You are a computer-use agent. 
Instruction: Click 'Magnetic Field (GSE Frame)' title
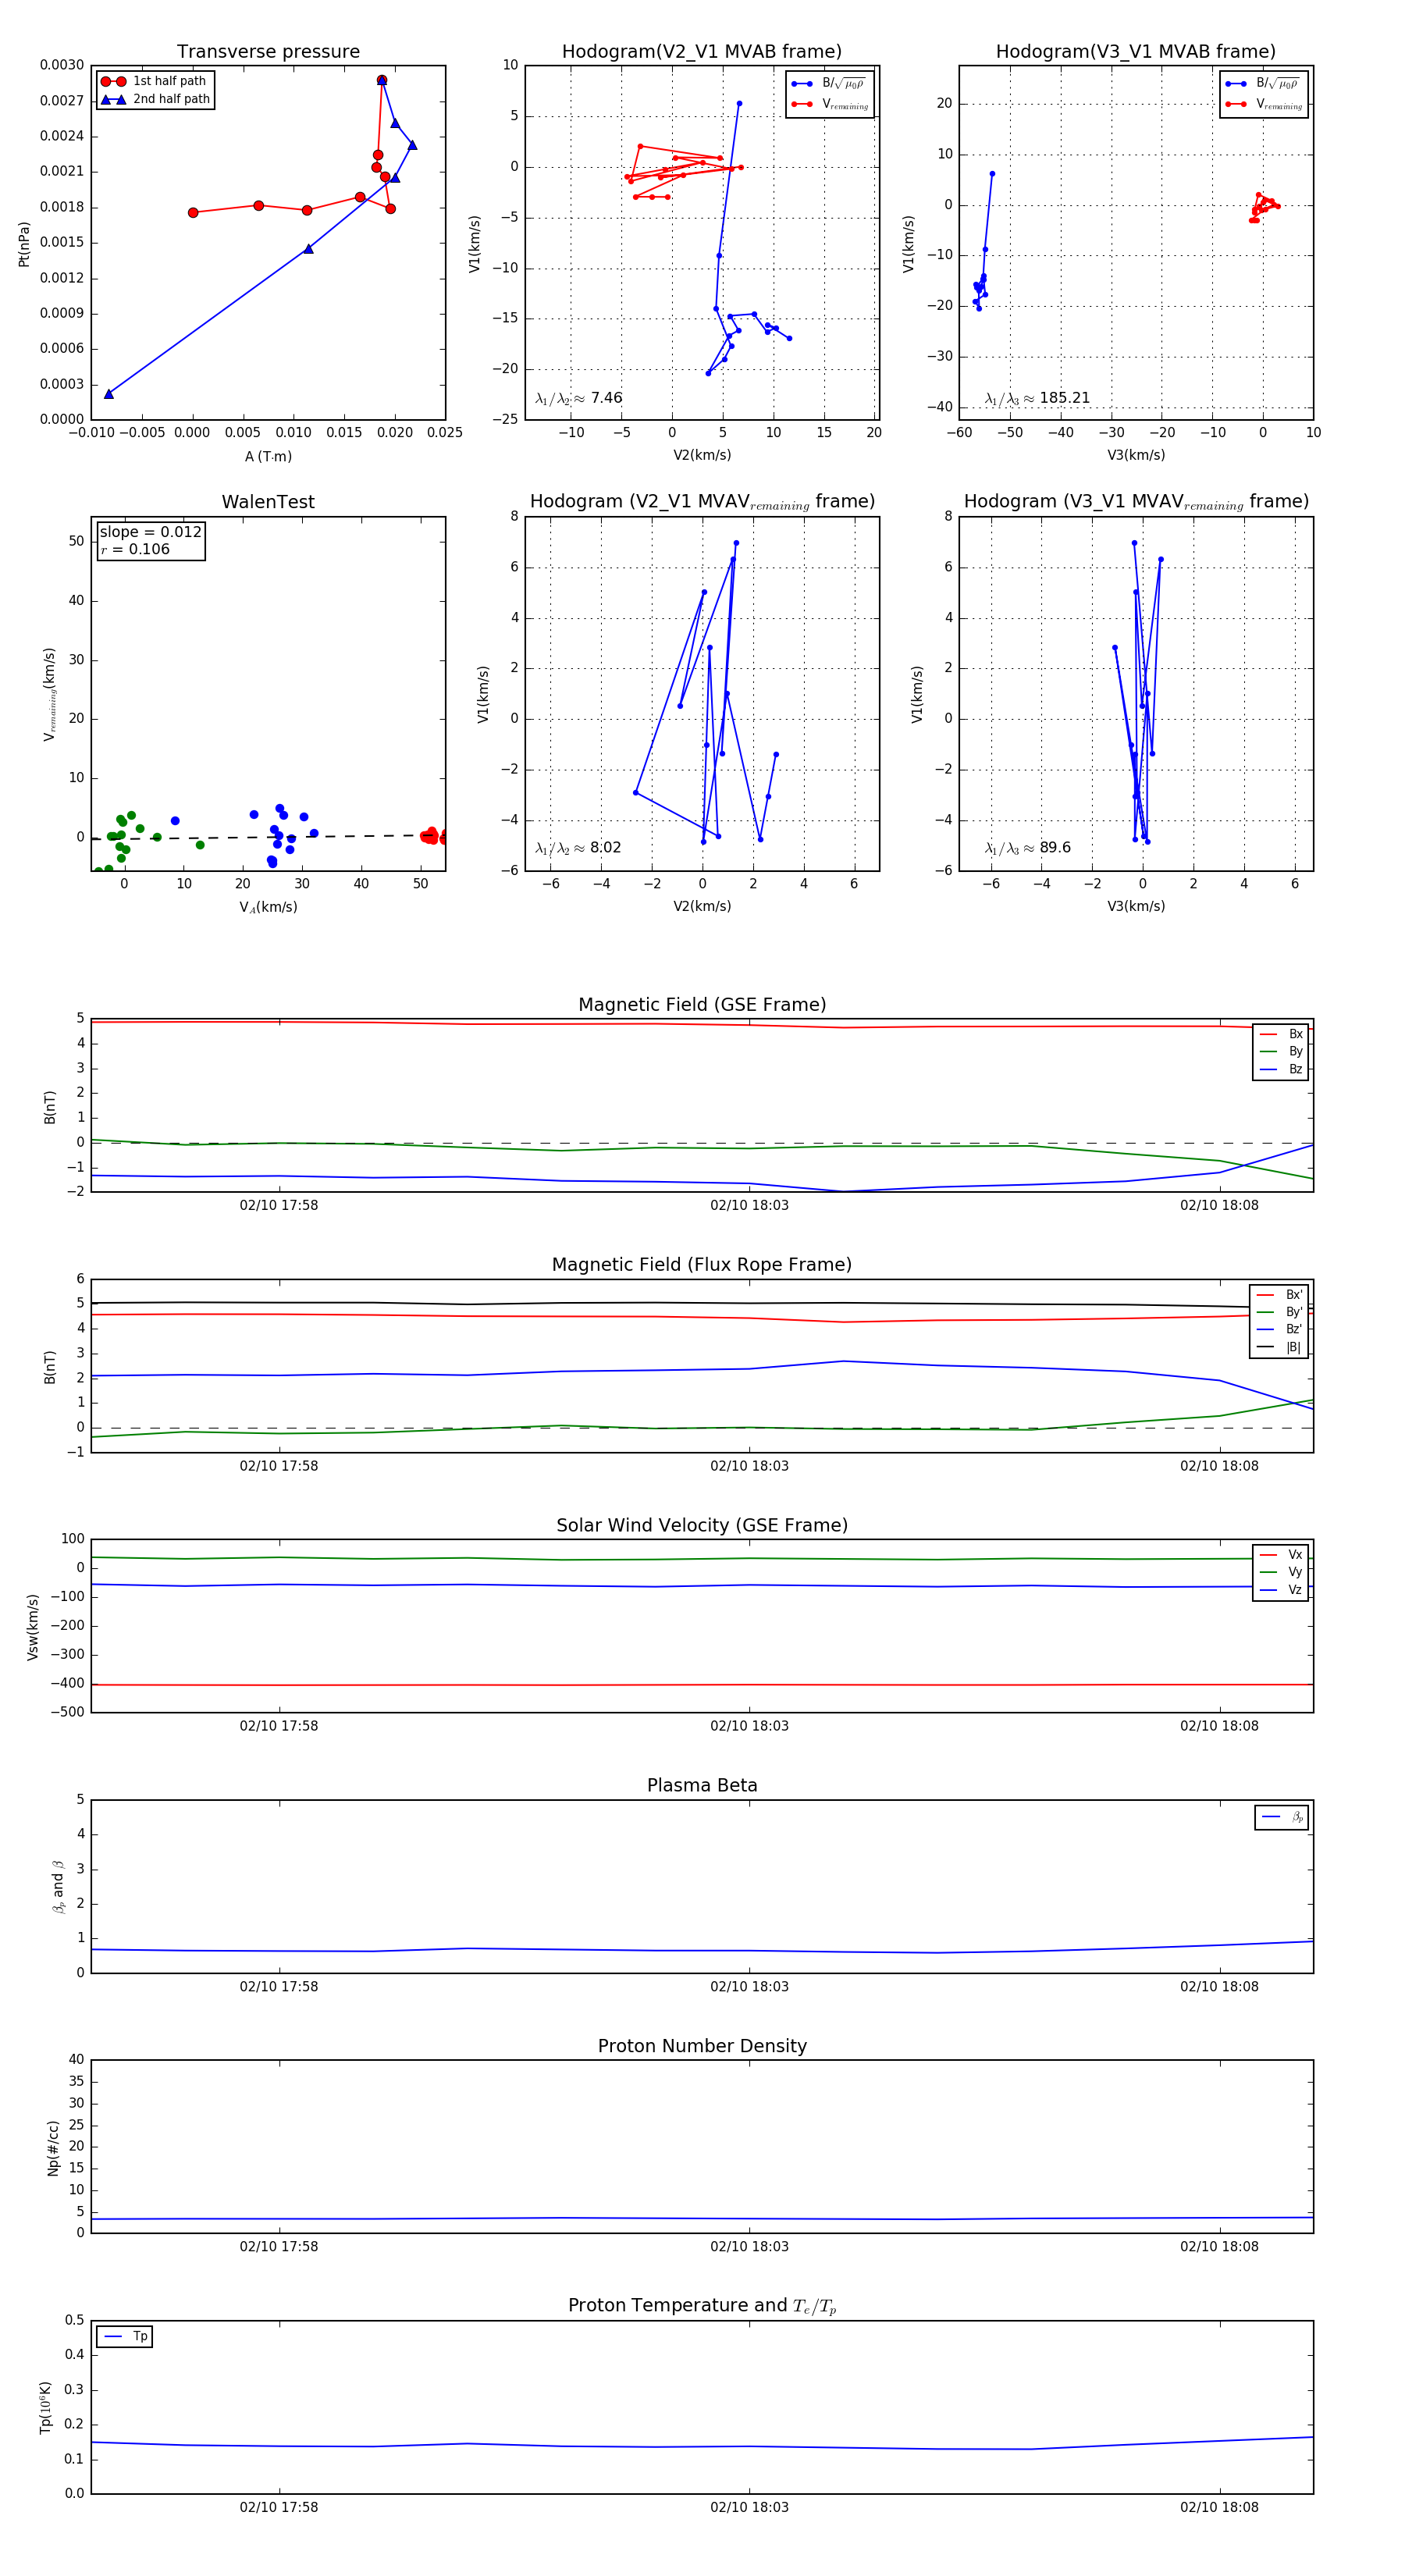click(x=702, y=1005)
